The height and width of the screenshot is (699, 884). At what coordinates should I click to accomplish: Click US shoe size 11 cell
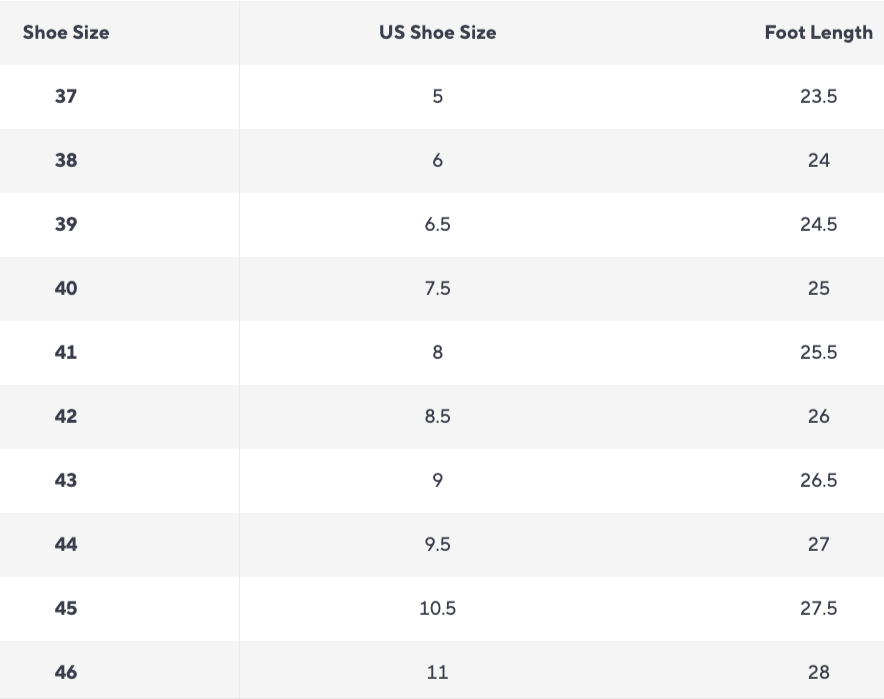(x=437, y=673)
